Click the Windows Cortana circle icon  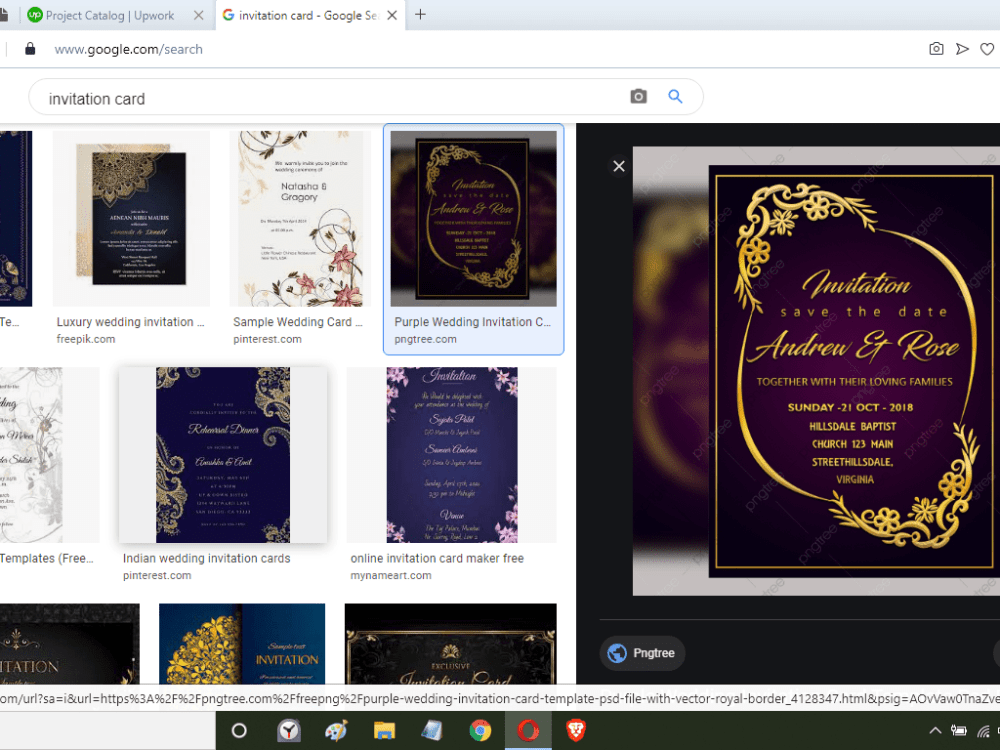[x=239, y=731]
